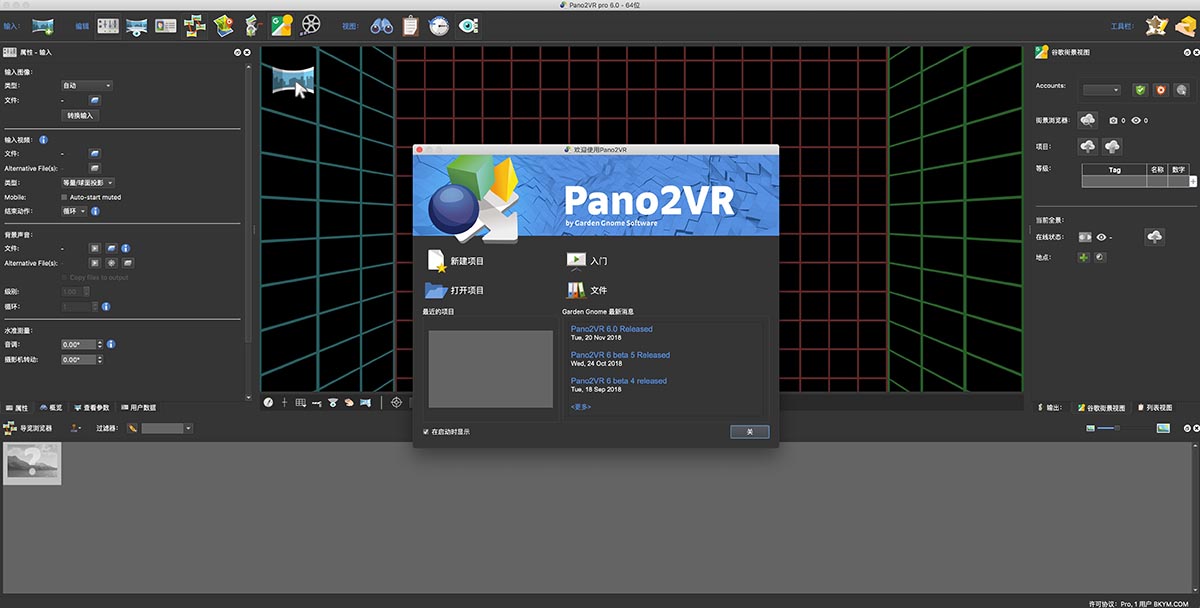This screenshot has height=608, width=1200.
Task: Click the New Project document icon
Action: (437, 261)
